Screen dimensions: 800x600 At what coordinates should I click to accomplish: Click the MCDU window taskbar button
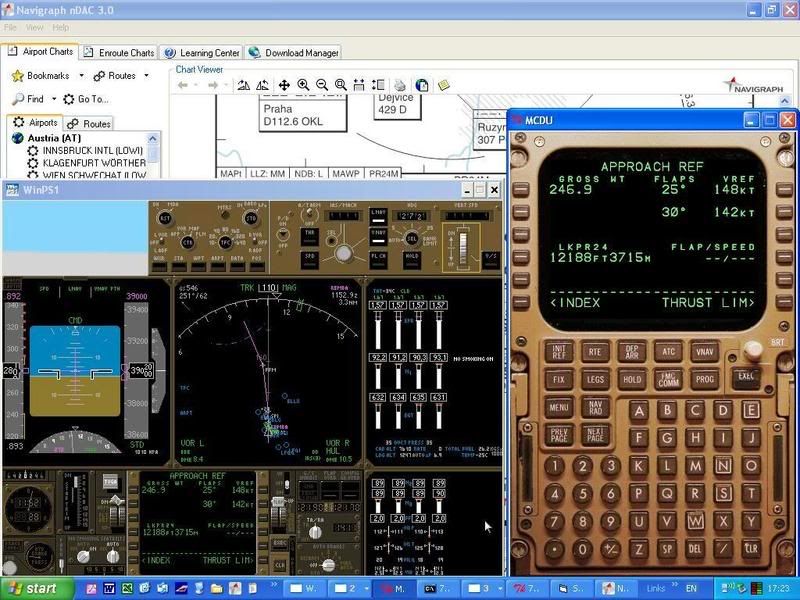(x=393, y=589)
